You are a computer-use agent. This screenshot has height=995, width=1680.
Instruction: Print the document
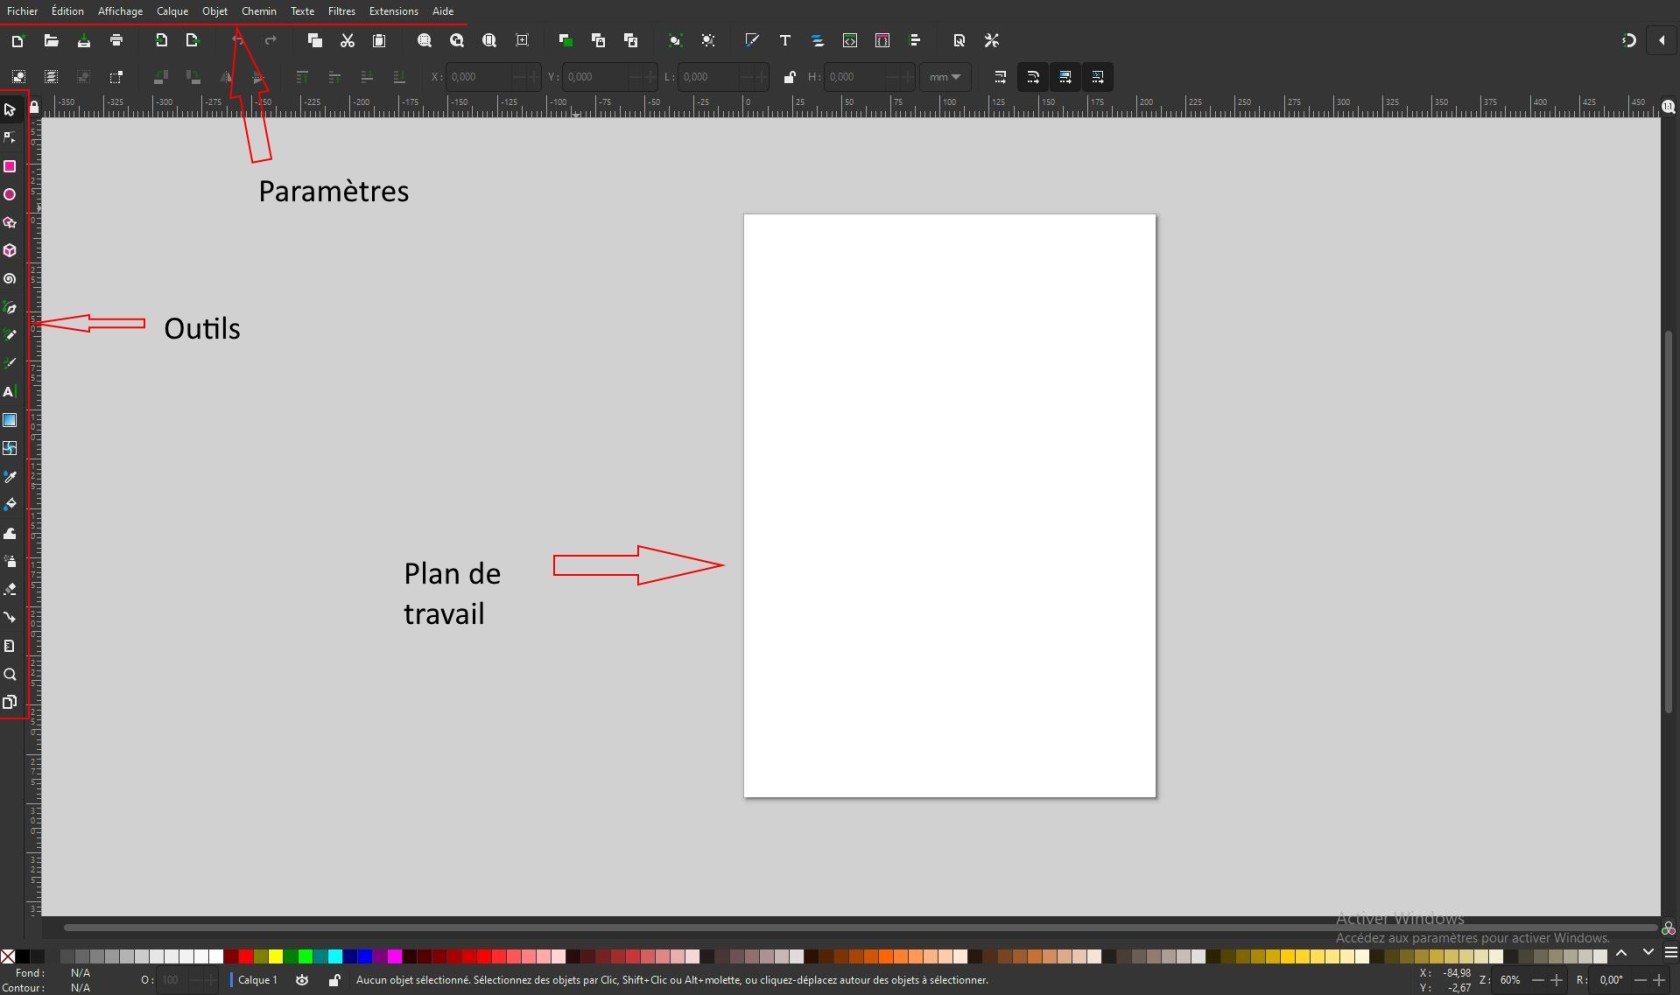(116, 40)
